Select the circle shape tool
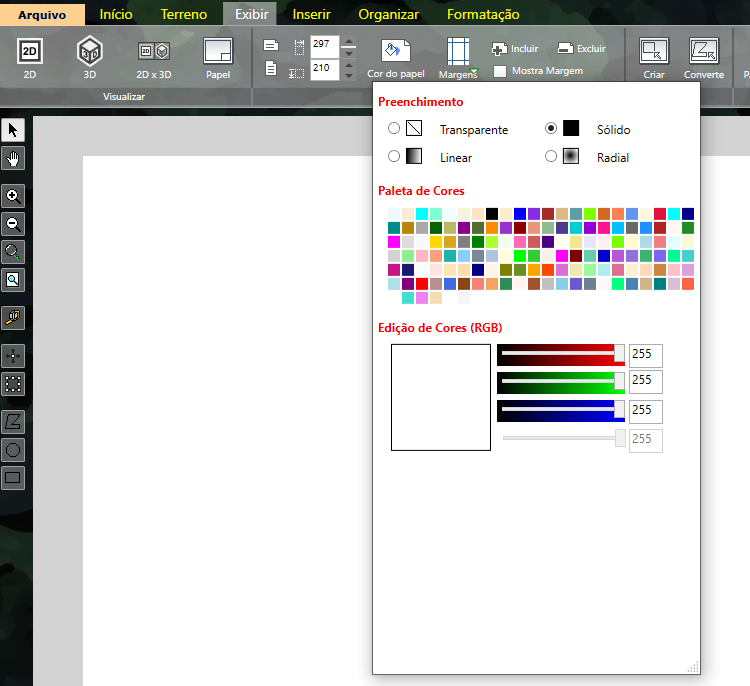The width and height of the screenshot is (750, 686). click(13, 450)
